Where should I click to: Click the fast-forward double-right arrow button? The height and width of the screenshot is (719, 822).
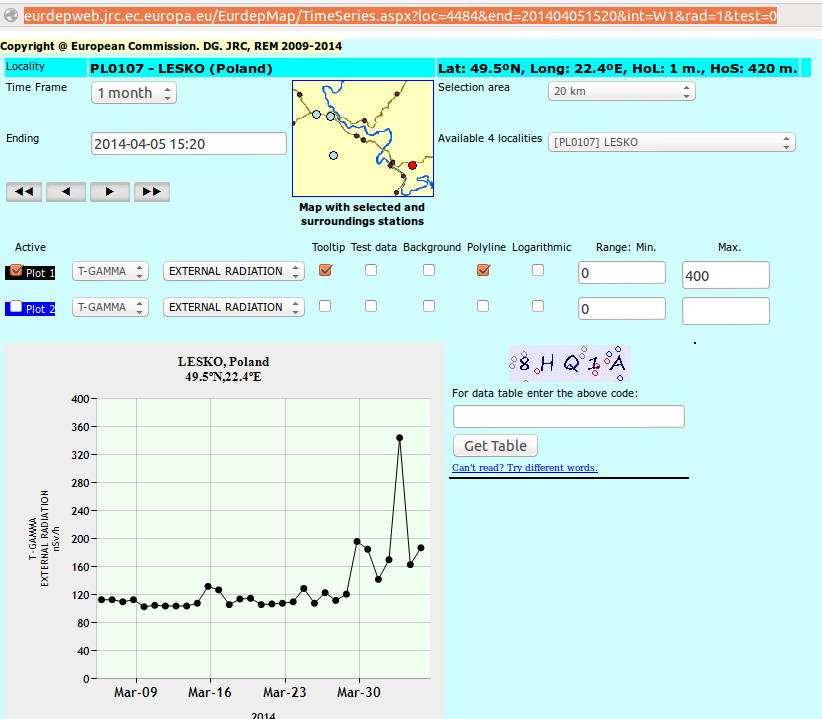coord(152,192)
